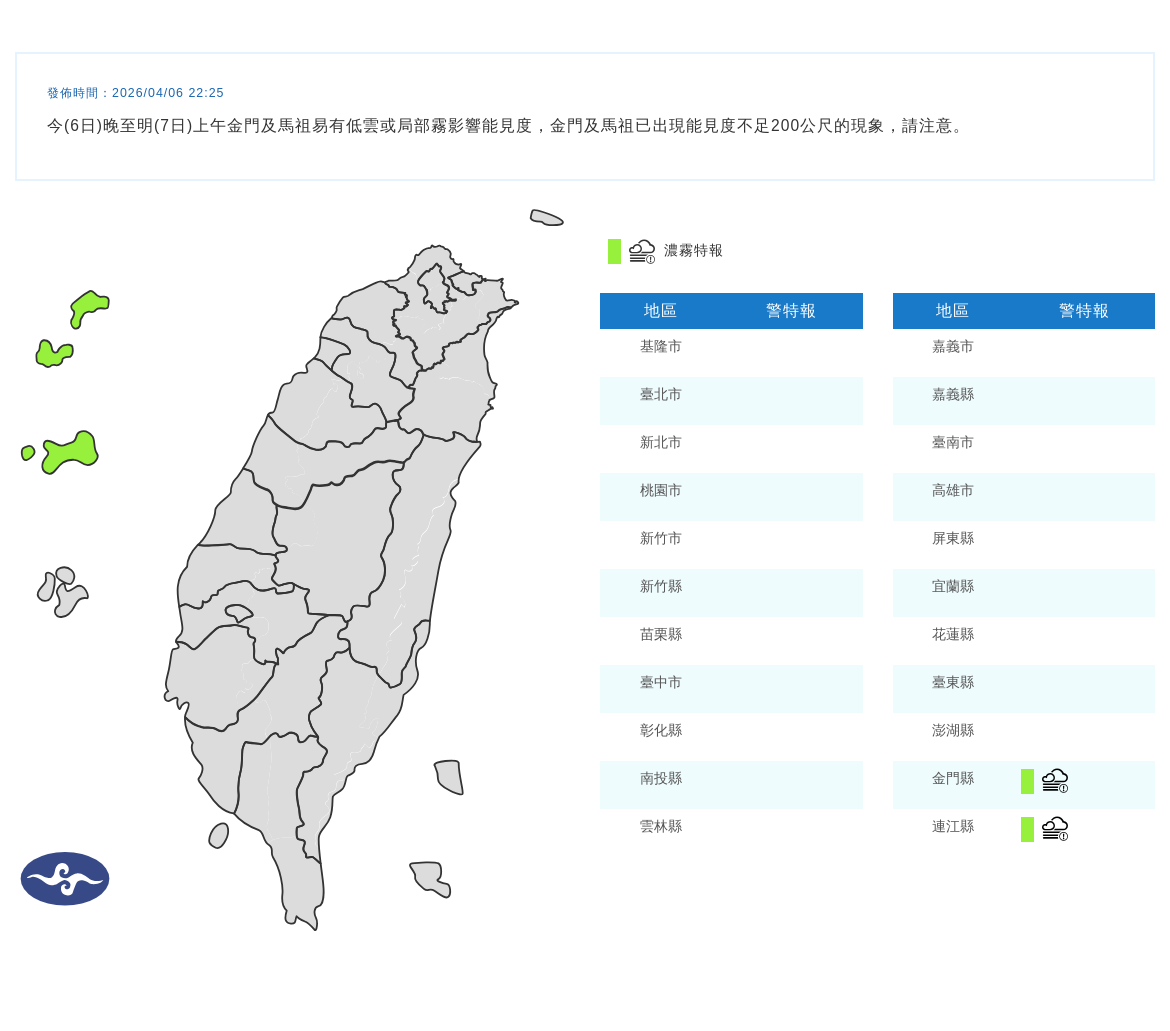Screen dimensions: 1170x1031
Task: Expand the 連江縣 warning row
Action: [x=951, y=827]
